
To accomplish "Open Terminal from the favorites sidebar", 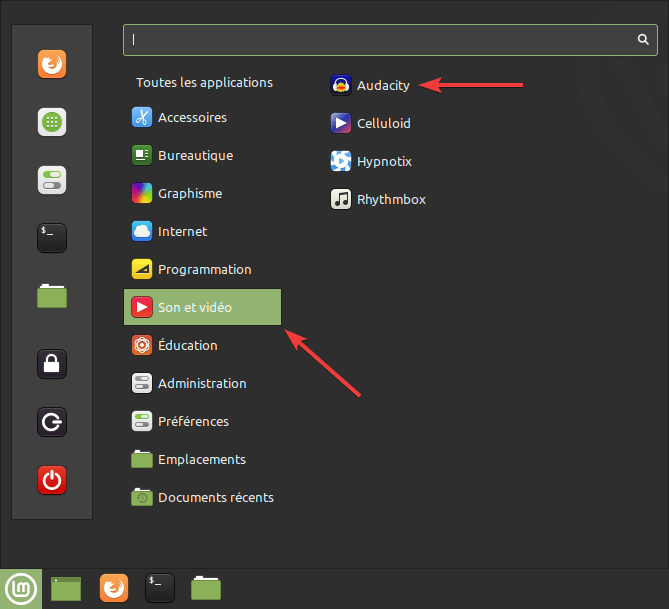I will click(x=52, y=238).
